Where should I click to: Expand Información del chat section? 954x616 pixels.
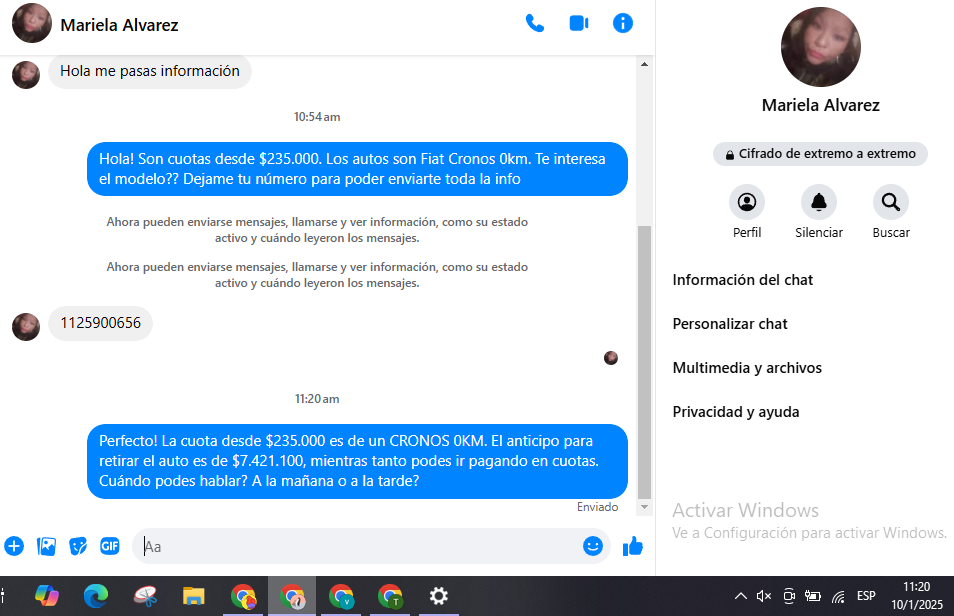[742, 280]
